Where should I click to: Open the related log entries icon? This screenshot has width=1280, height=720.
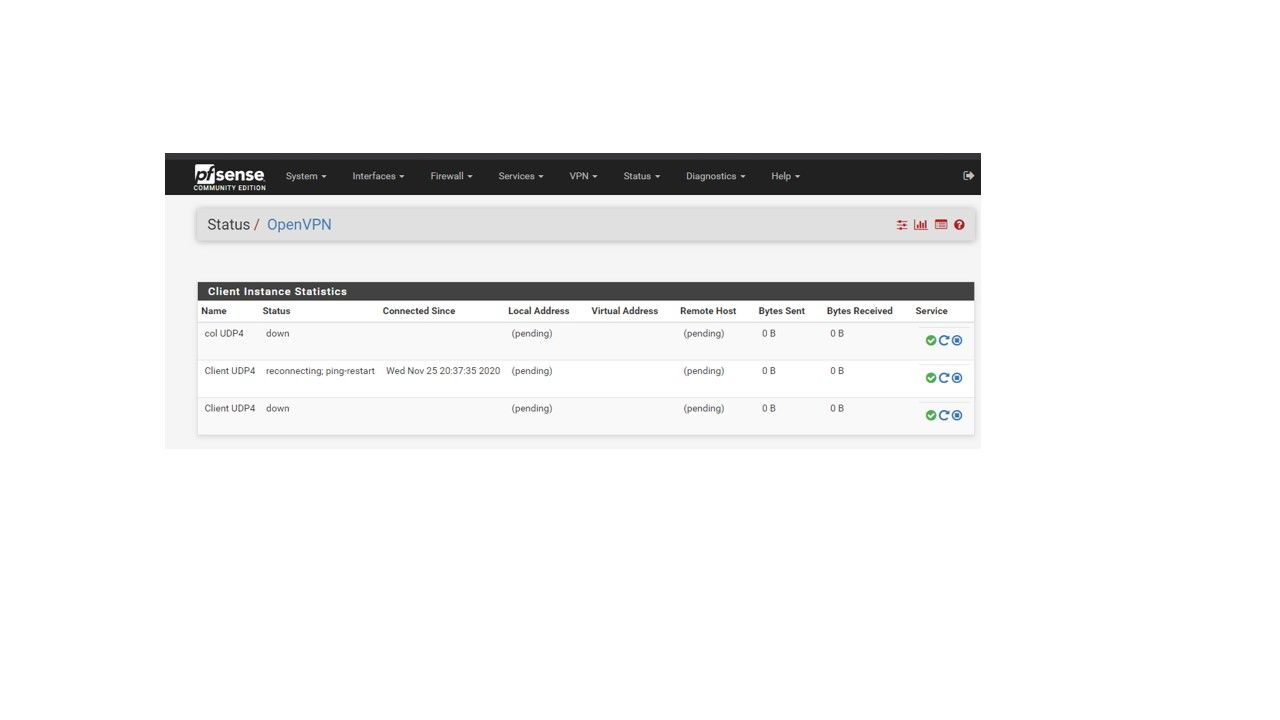[941, 225]
